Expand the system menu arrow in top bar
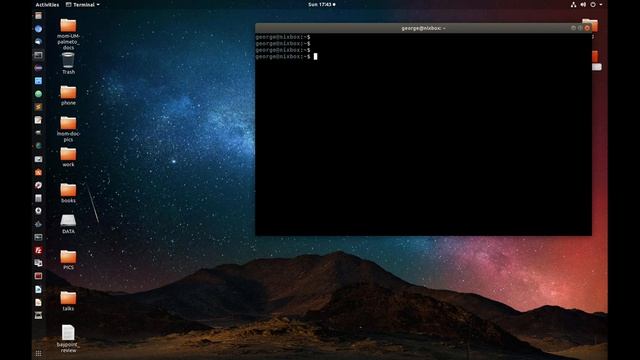640x360 pixels. [601, 4]
